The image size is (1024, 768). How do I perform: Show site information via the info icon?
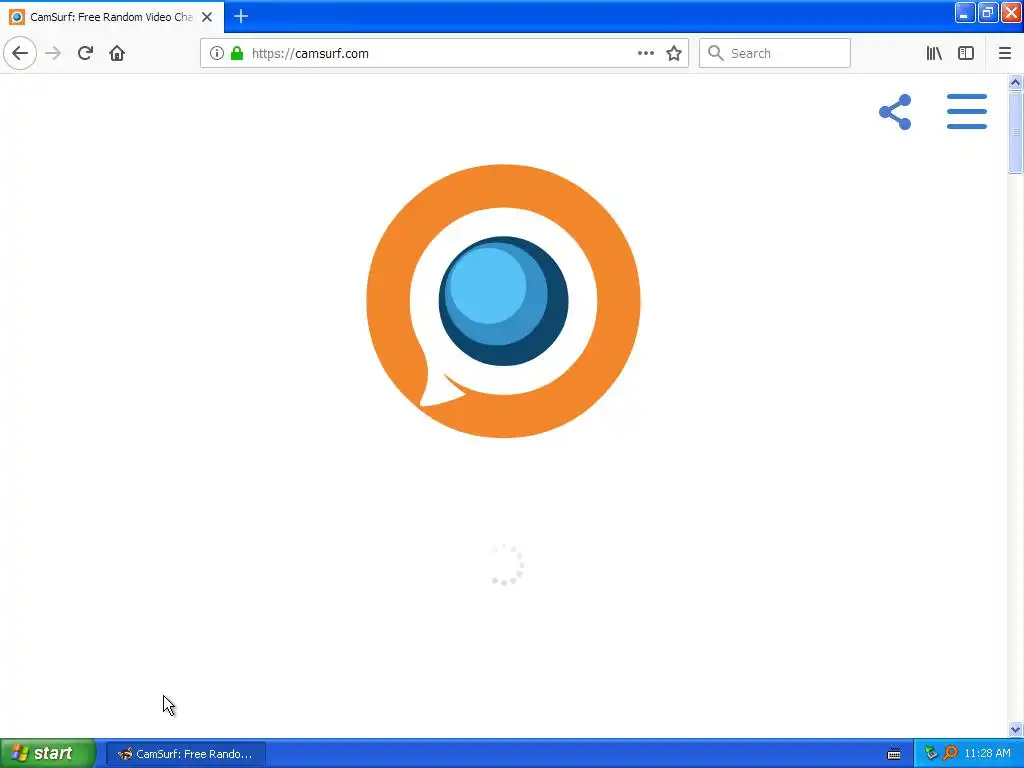click(217, 53)
